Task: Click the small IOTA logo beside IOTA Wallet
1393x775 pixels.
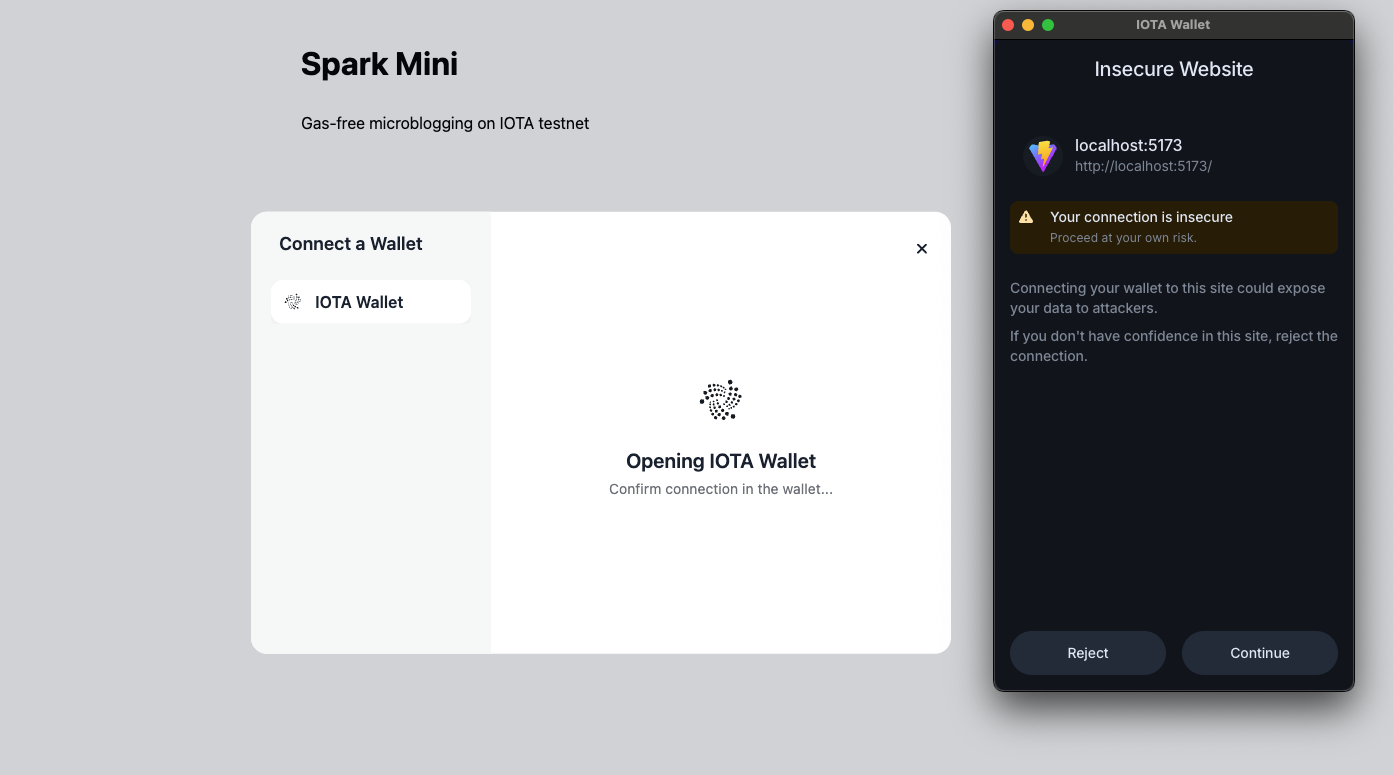Action: [293, 302]
